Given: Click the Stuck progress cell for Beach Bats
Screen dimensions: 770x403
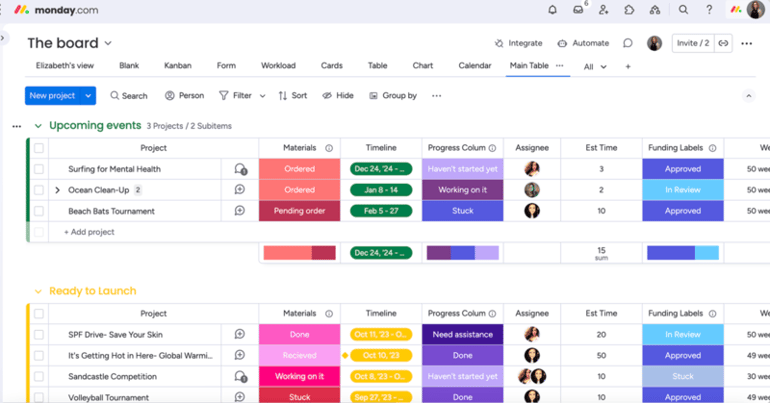Looking at the screenshot, I should (462, 211).
